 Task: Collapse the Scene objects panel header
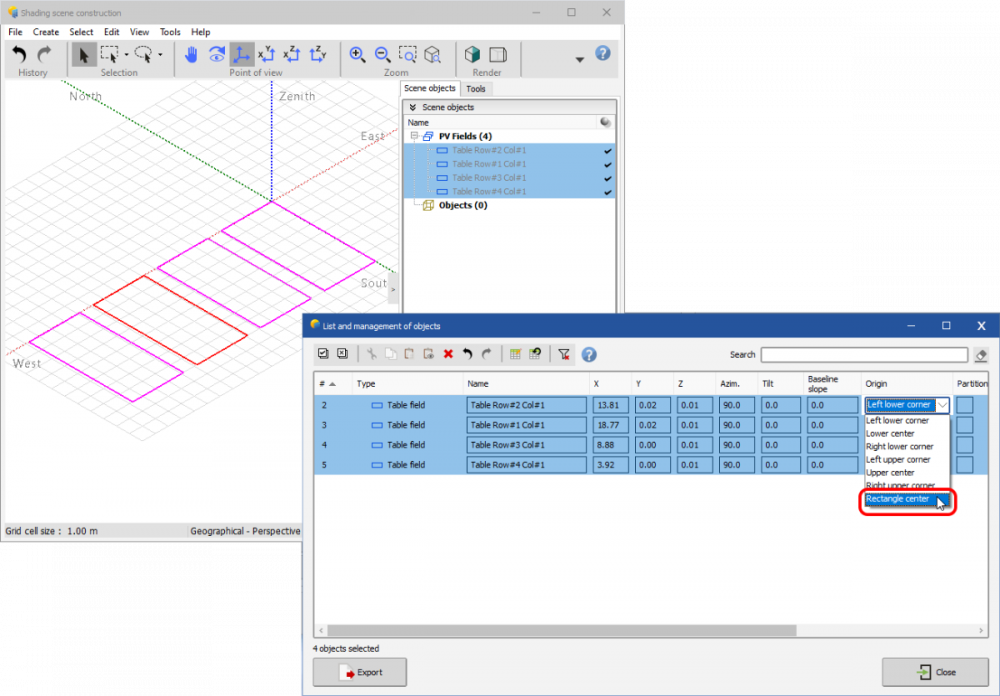tap(412, 107)
